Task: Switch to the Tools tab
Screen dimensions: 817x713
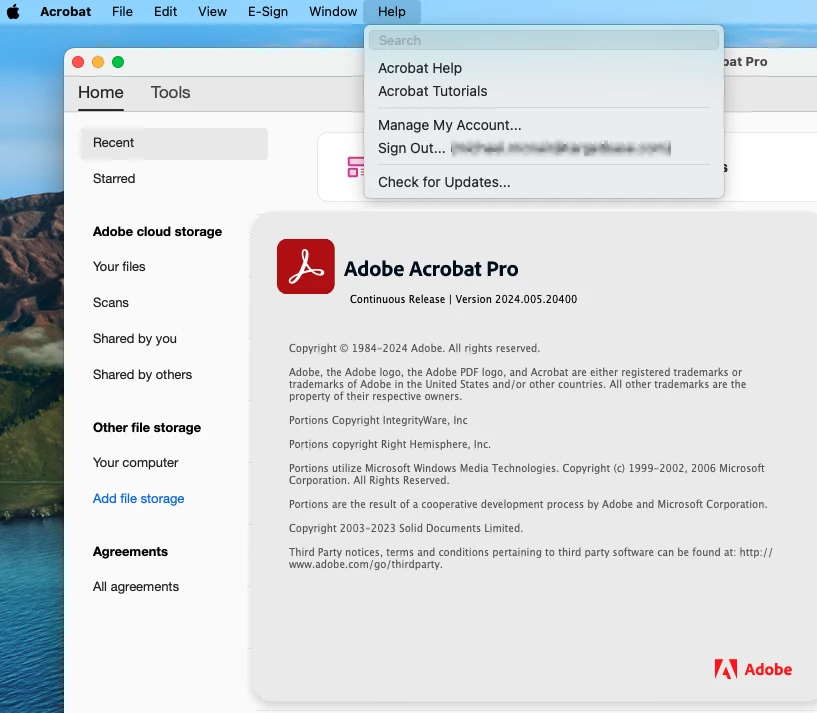Action: 170,92
